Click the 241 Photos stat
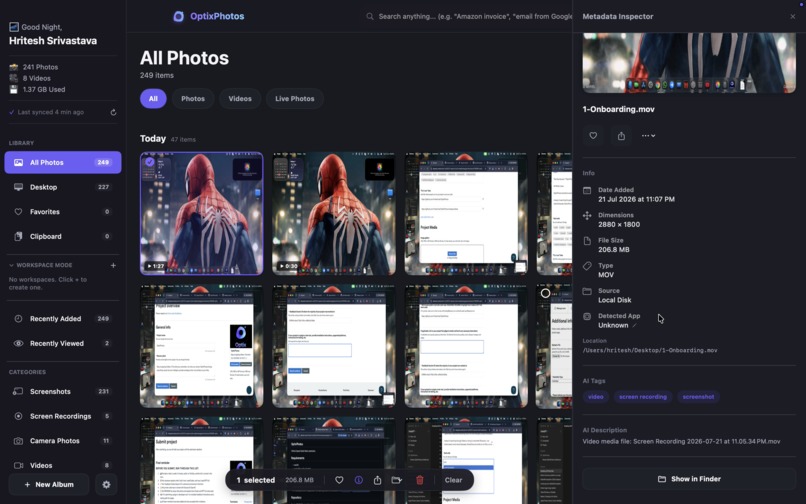Image resolution: width=806 pixels, height=504 pixels. click(40, 67)
